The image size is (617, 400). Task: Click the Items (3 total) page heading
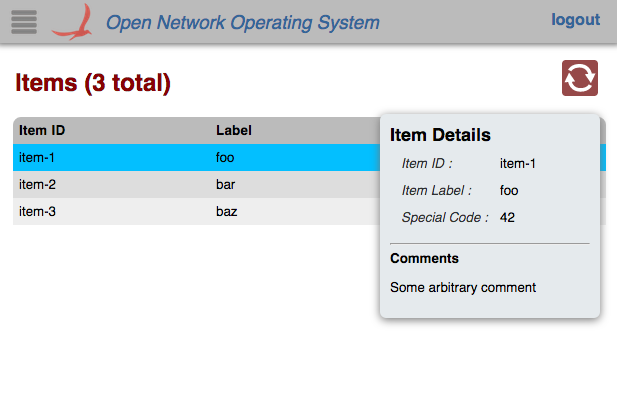tap(93, 83)
